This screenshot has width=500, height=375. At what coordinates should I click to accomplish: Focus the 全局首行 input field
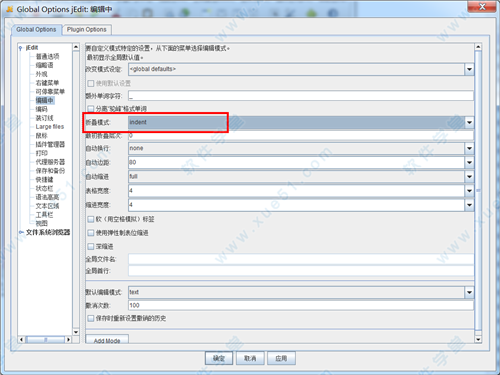click(301, 271)
